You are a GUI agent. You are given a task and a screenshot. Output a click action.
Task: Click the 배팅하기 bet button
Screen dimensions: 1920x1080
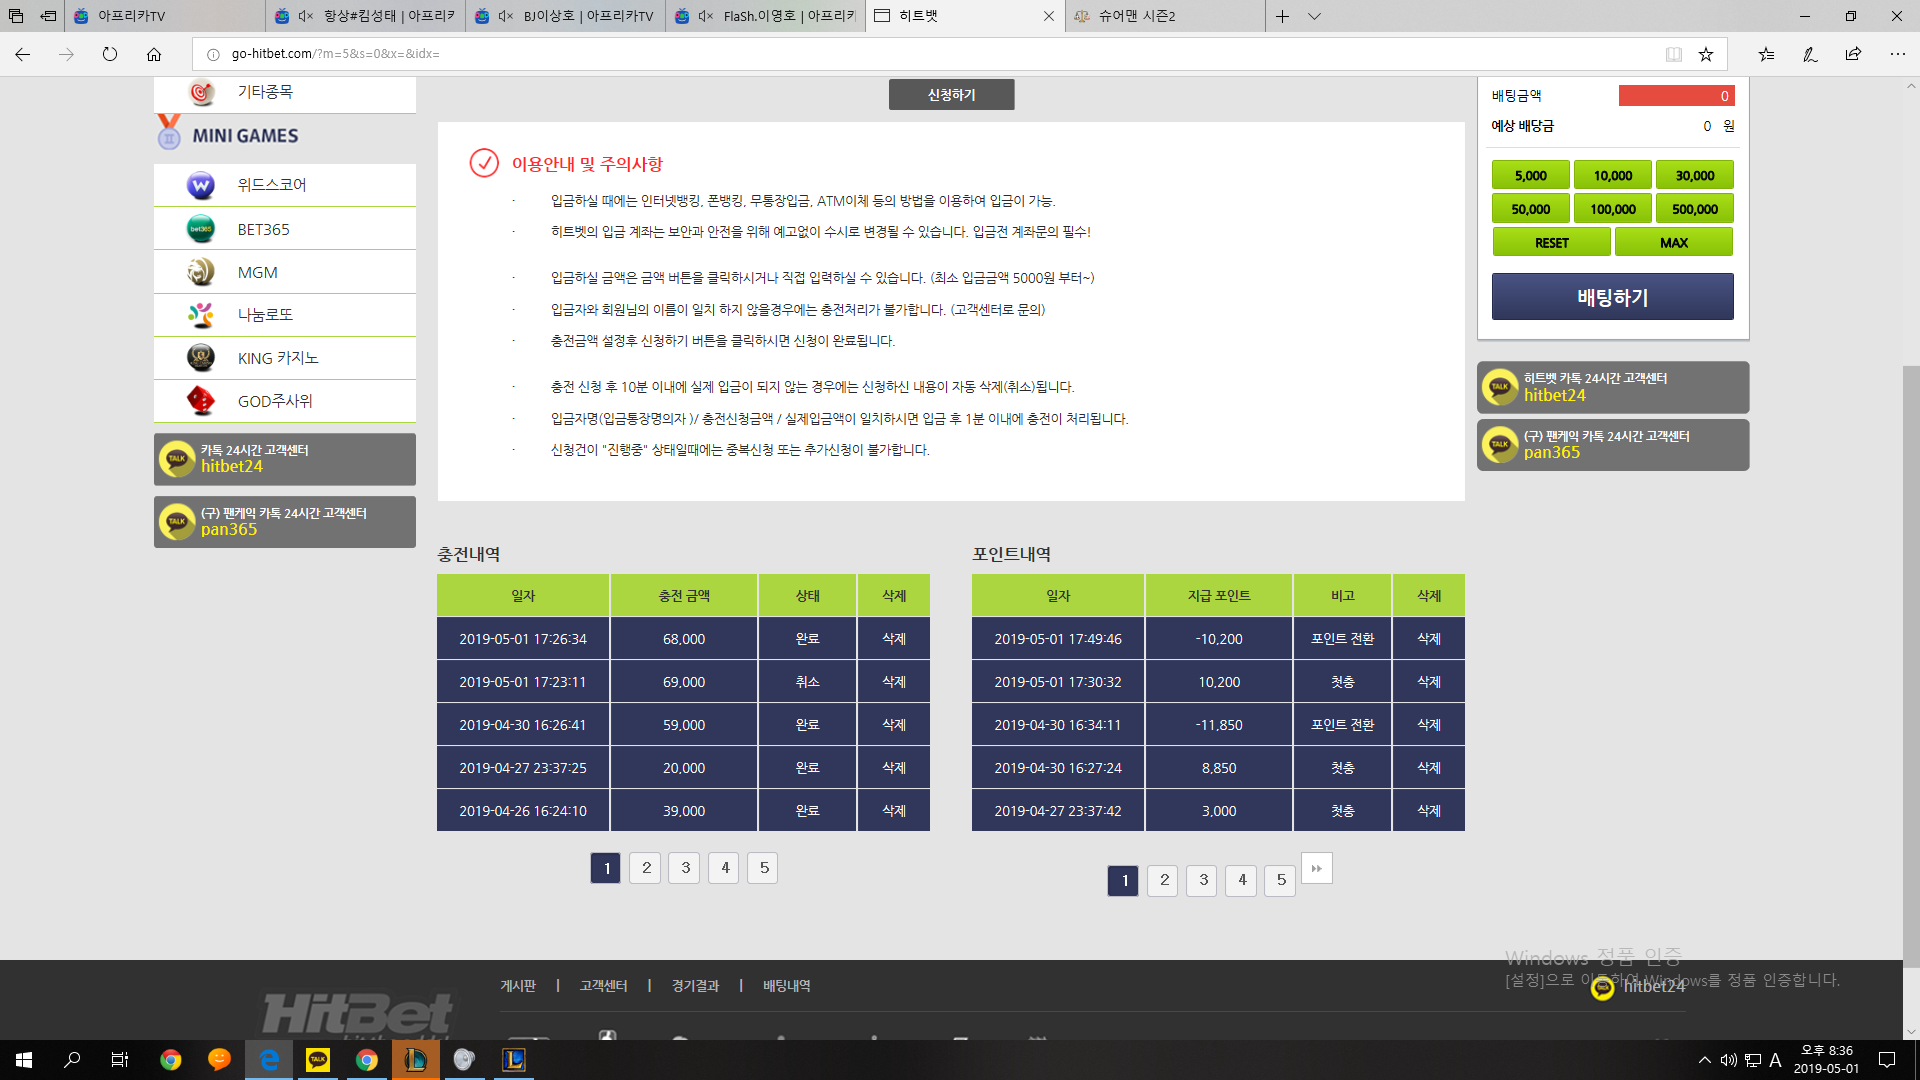(x=1612, y=297)
